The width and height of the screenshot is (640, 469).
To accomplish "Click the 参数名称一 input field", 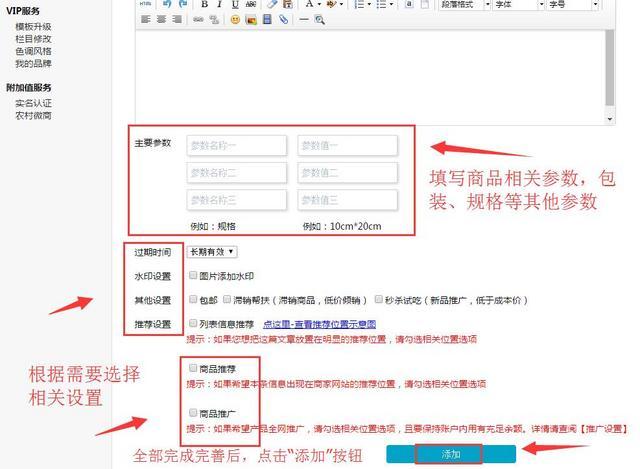I will pyautogui.click(x=237, y=145).
